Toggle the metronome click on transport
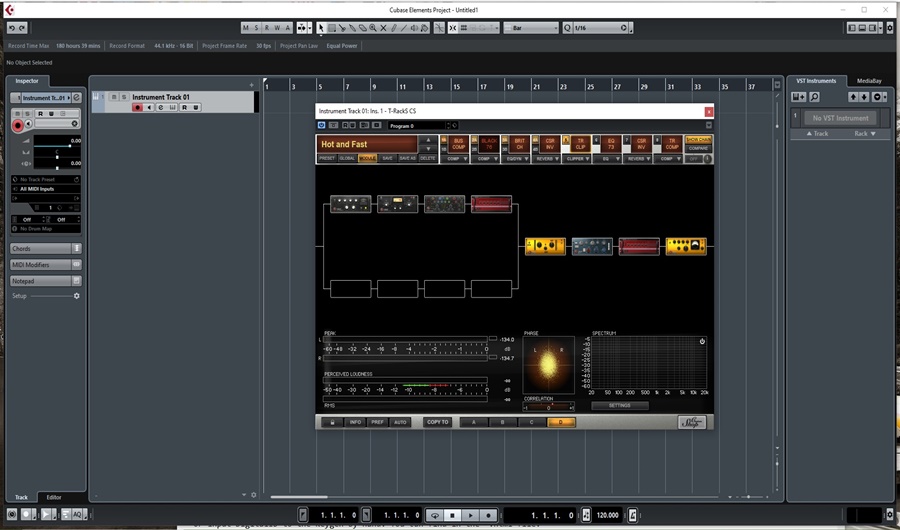This screenshot has height=530, width=900. (633, 515)
